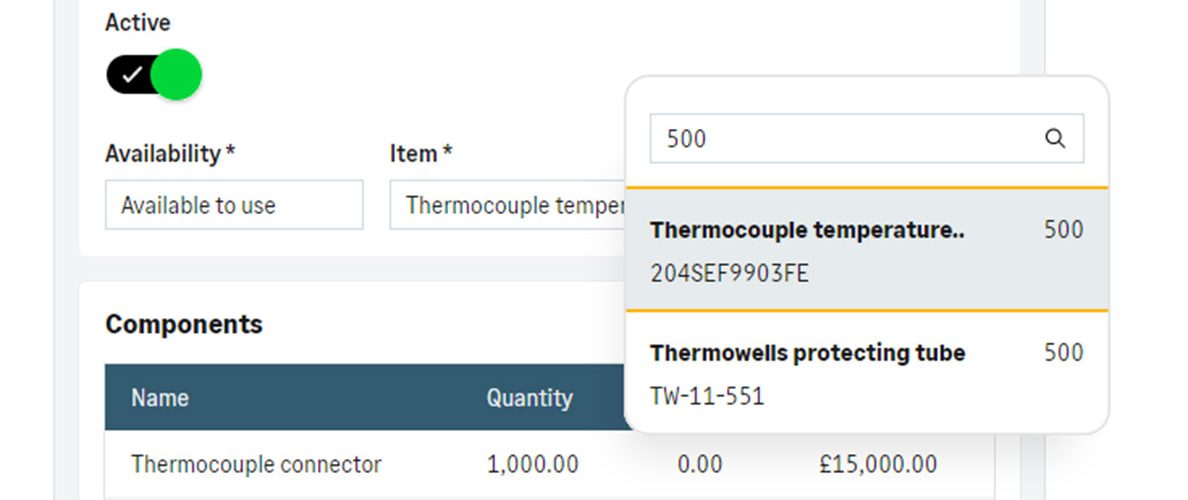Click the Active field label
The image size is (1188, 500).
pyautogui.click(x=138, y=23)
